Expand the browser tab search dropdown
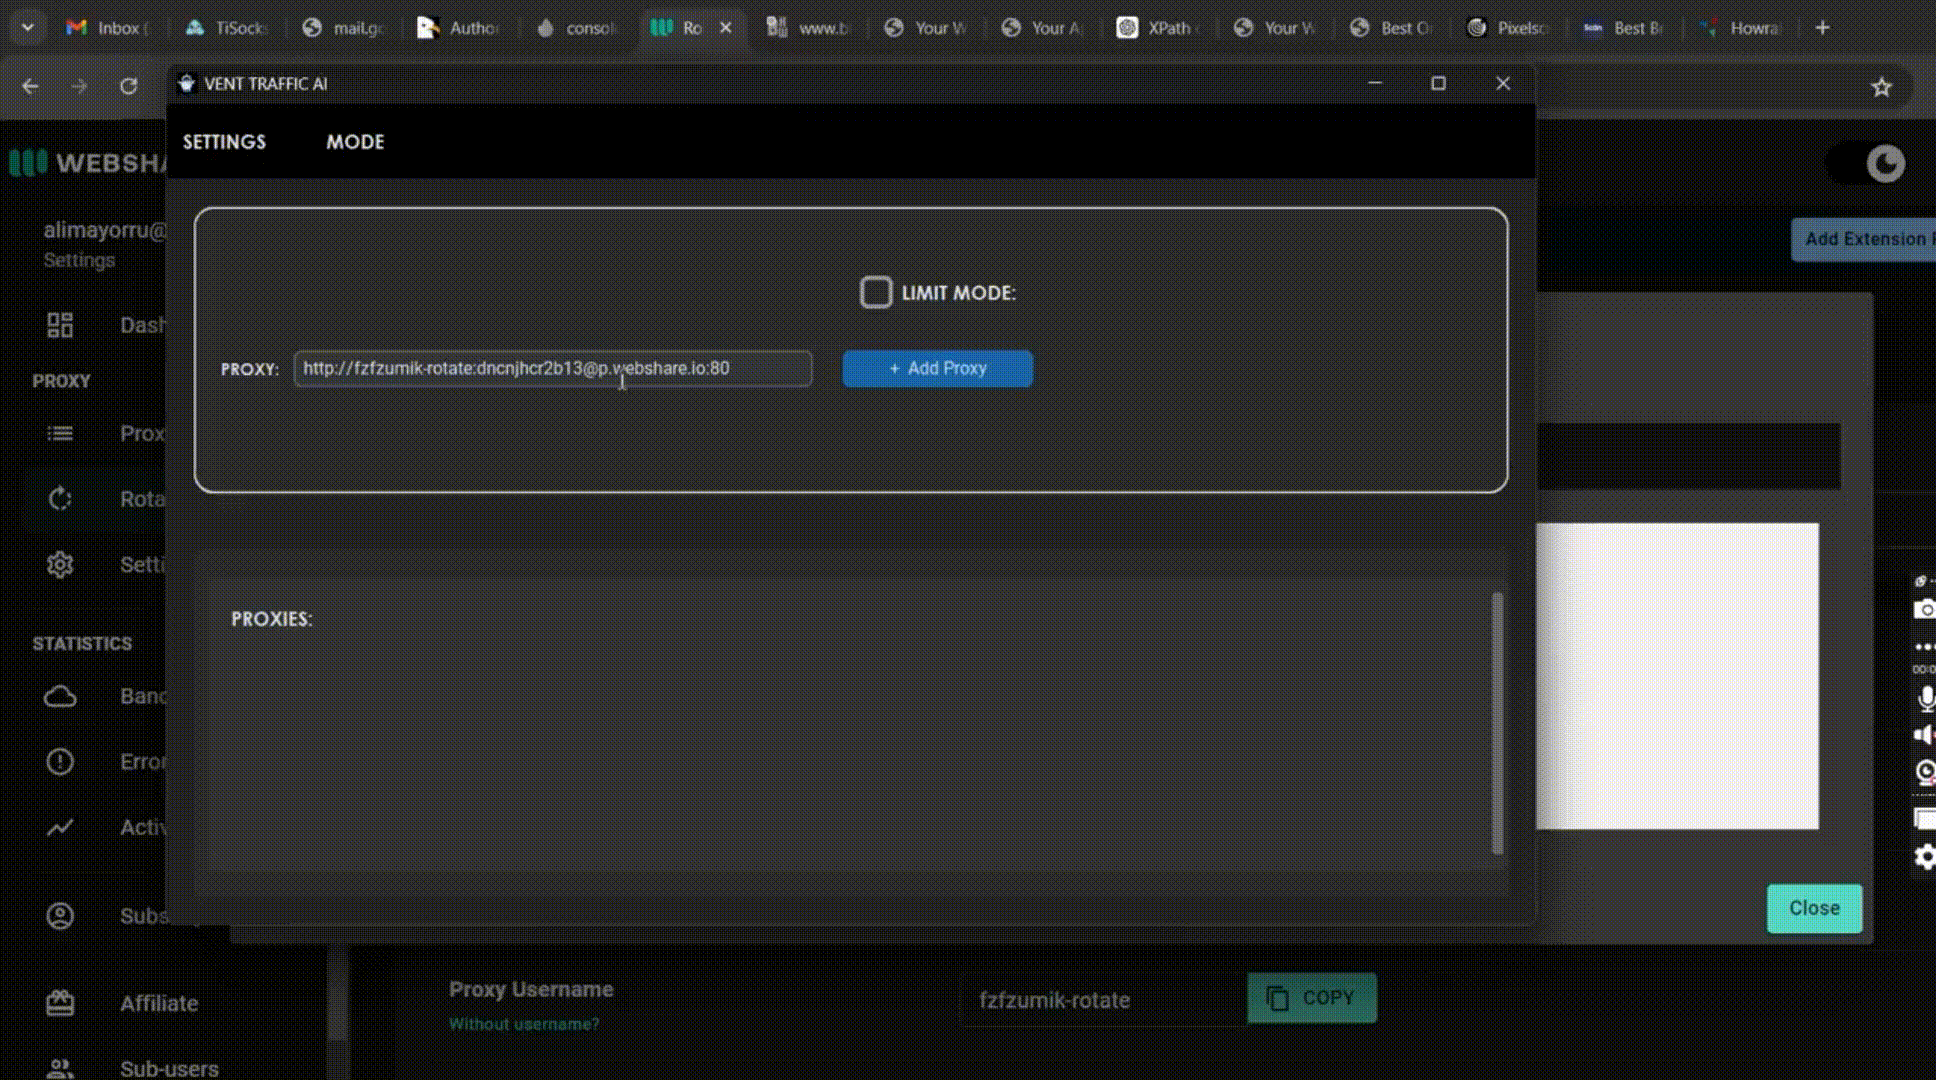Image resolution: width=1936 pixels, height=1080 pixels. point(27,28)
